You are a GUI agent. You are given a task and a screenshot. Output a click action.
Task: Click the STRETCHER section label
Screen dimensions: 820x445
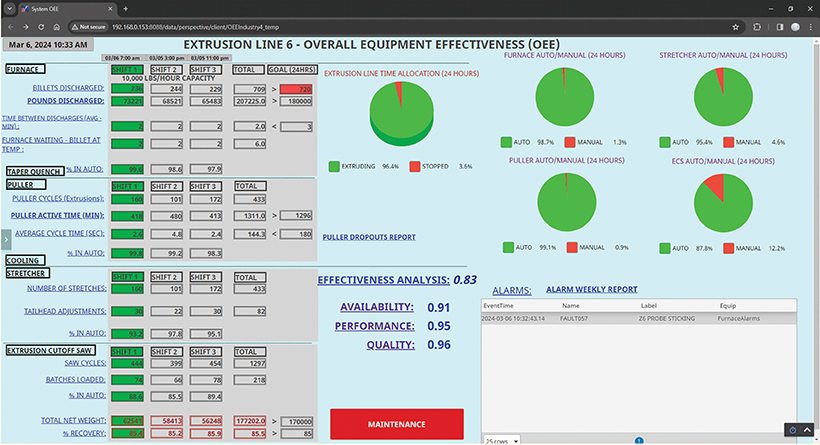pyautogui.click(x=27, y=273)
